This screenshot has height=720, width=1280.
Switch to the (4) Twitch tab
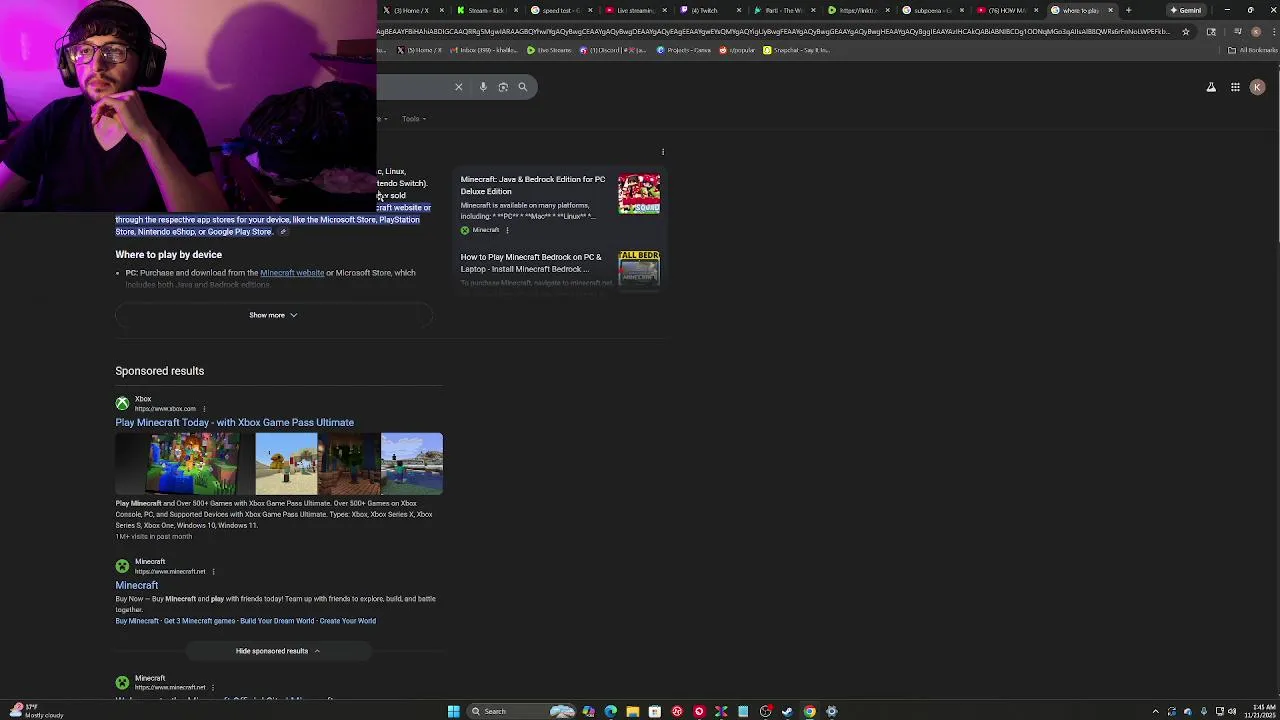tap(711, 10)
